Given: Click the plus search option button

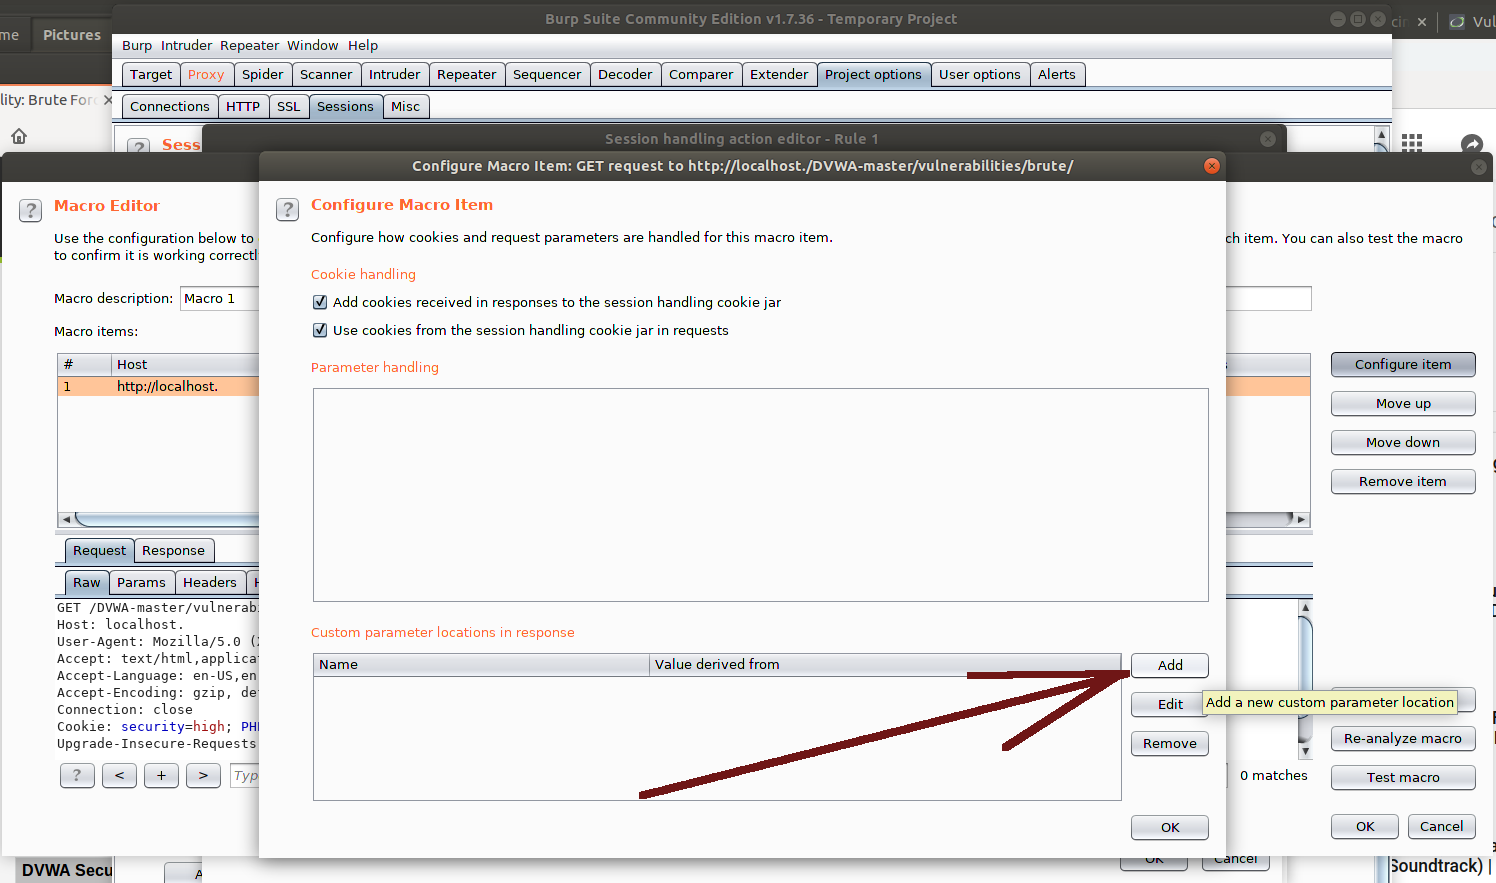Looking at the screenshot, I should pyautogui.click(x=161, y=775).
